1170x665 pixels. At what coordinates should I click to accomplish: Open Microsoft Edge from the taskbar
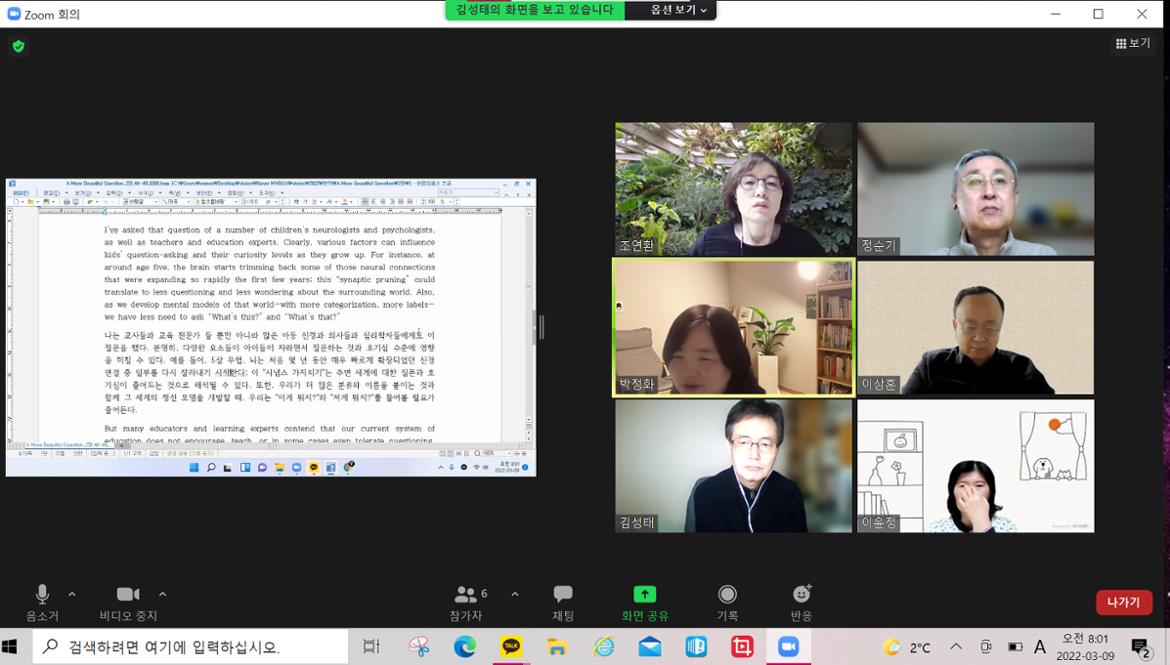click(x=465, y=647)
